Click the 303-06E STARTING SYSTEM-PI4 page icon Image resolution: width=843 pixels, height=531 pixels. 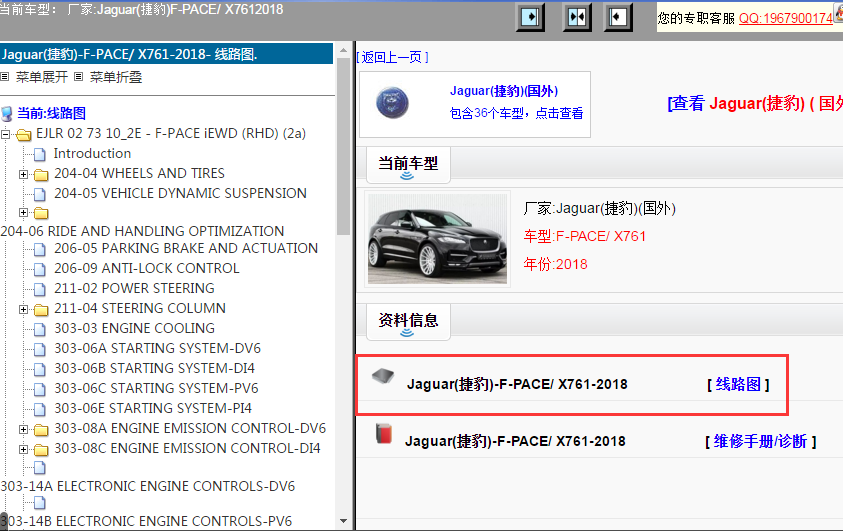[x=40, y=409]
